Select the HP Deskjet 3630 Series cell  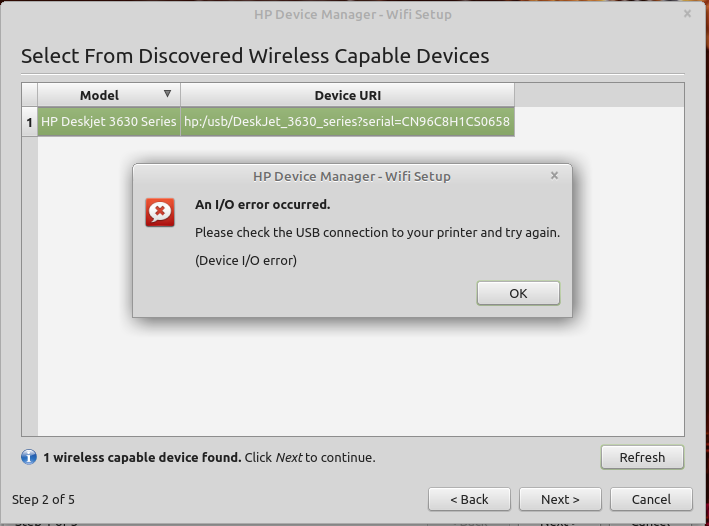pos(109,122)
